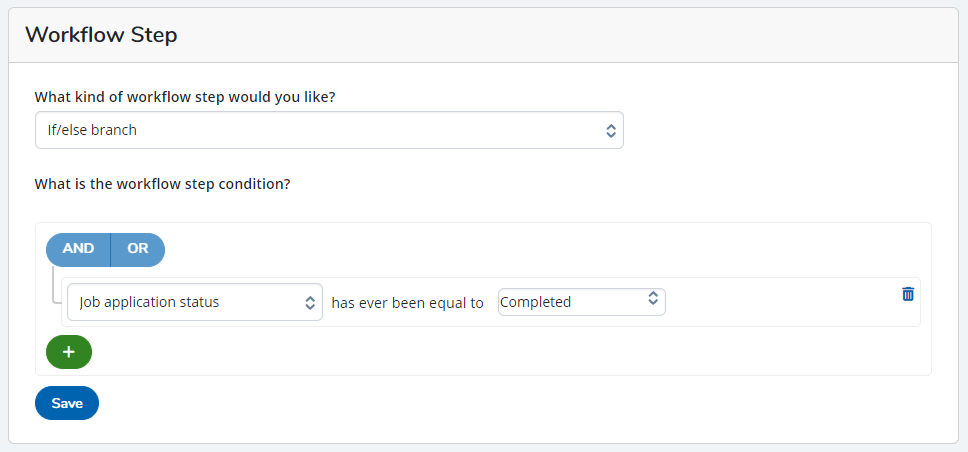The width and height of the screenshot is (968, 452).
Task: Switch condition logic to AND
Action: [x=78, y=249]
